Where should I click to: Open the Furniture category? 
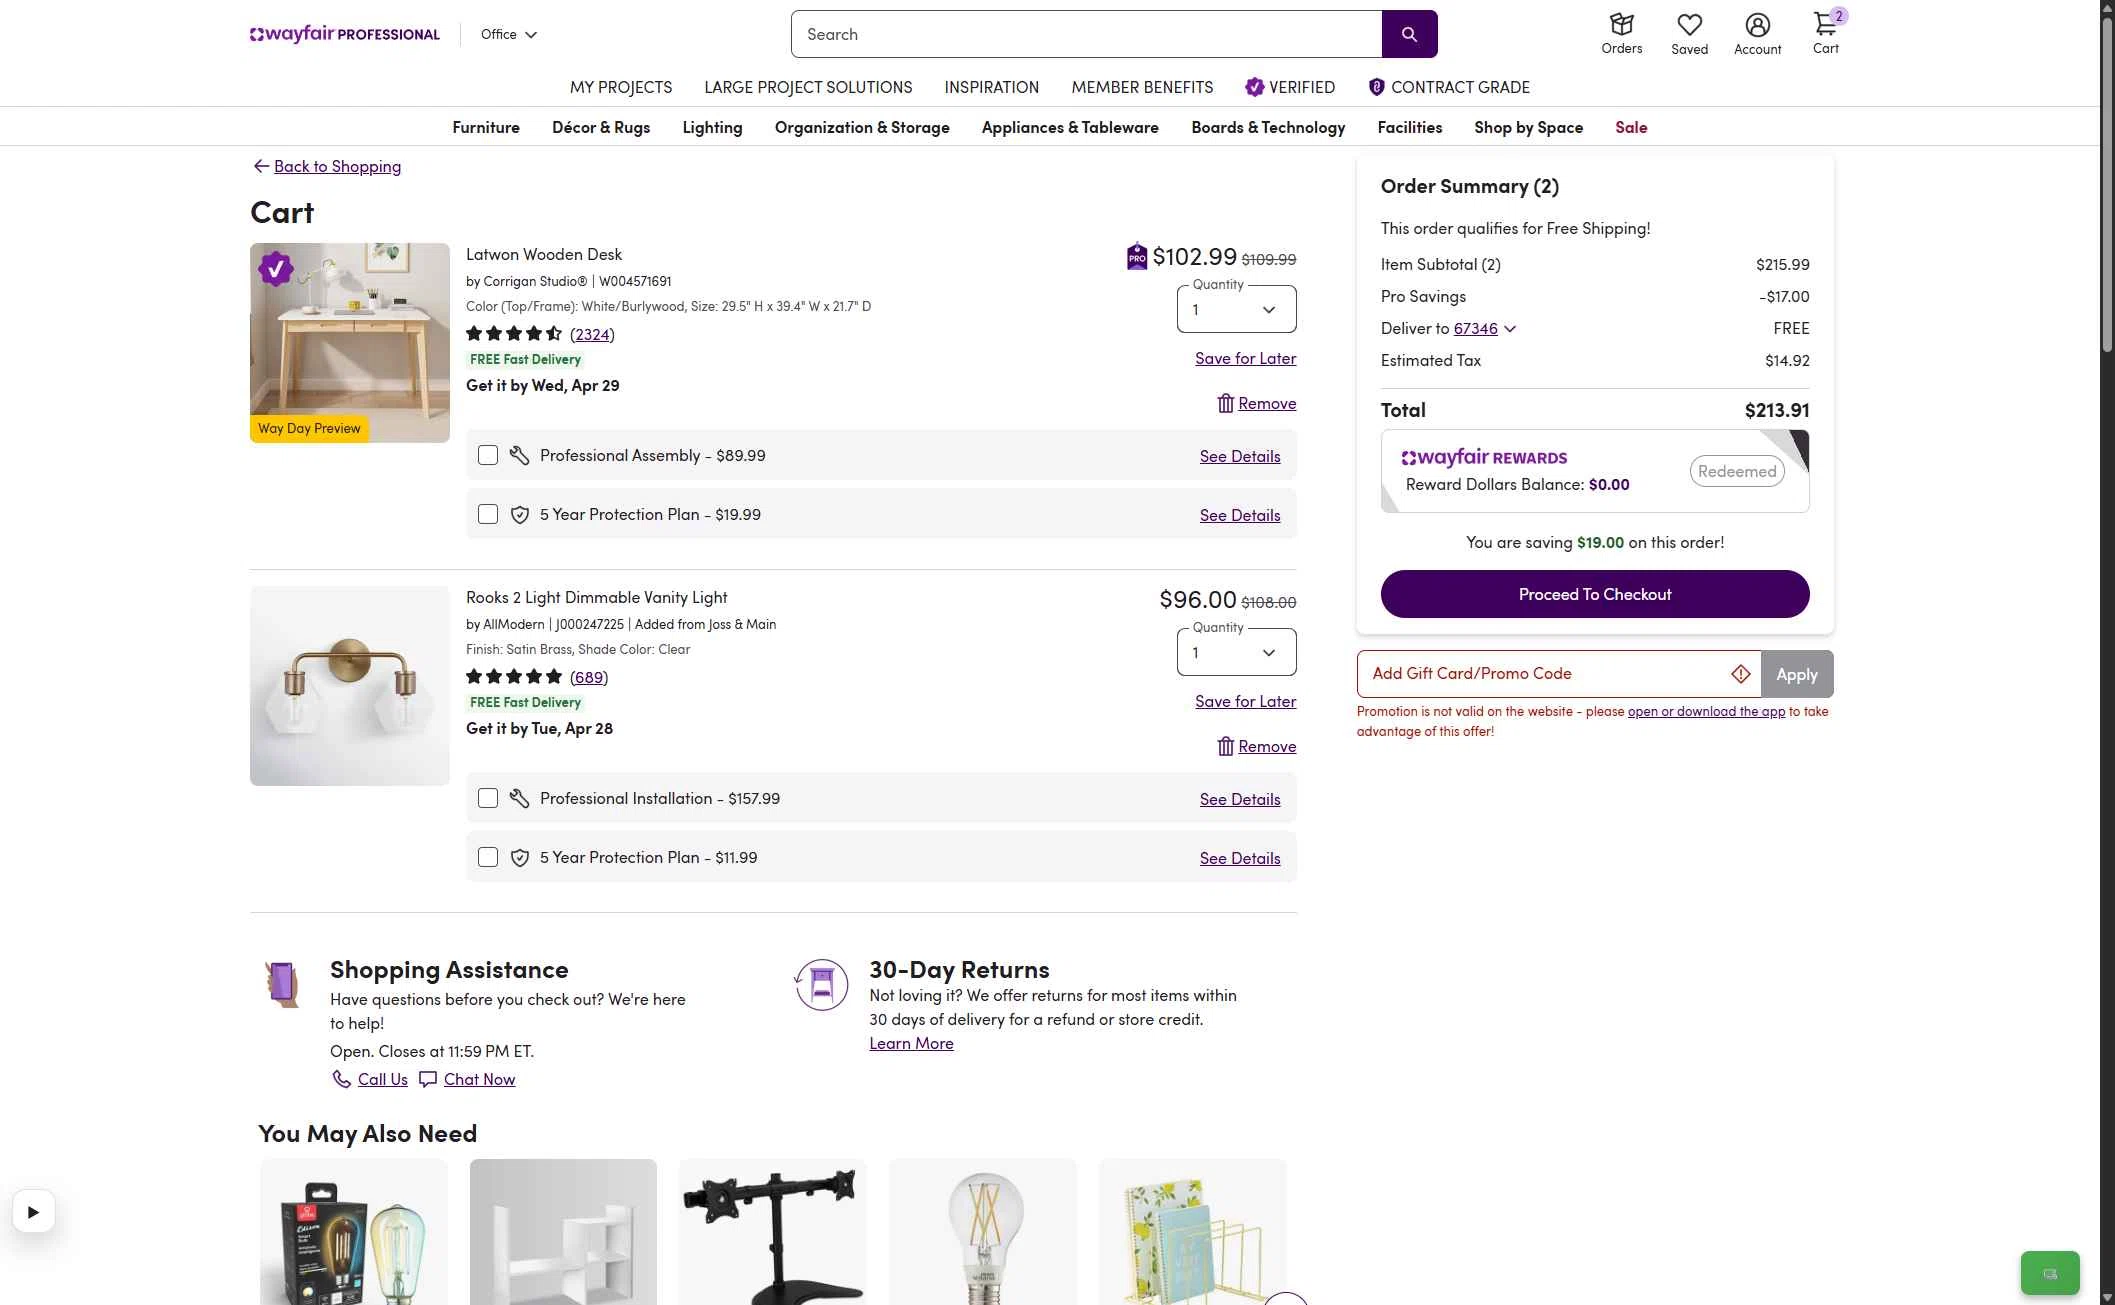pyautogui.click(x=486, y=127)
